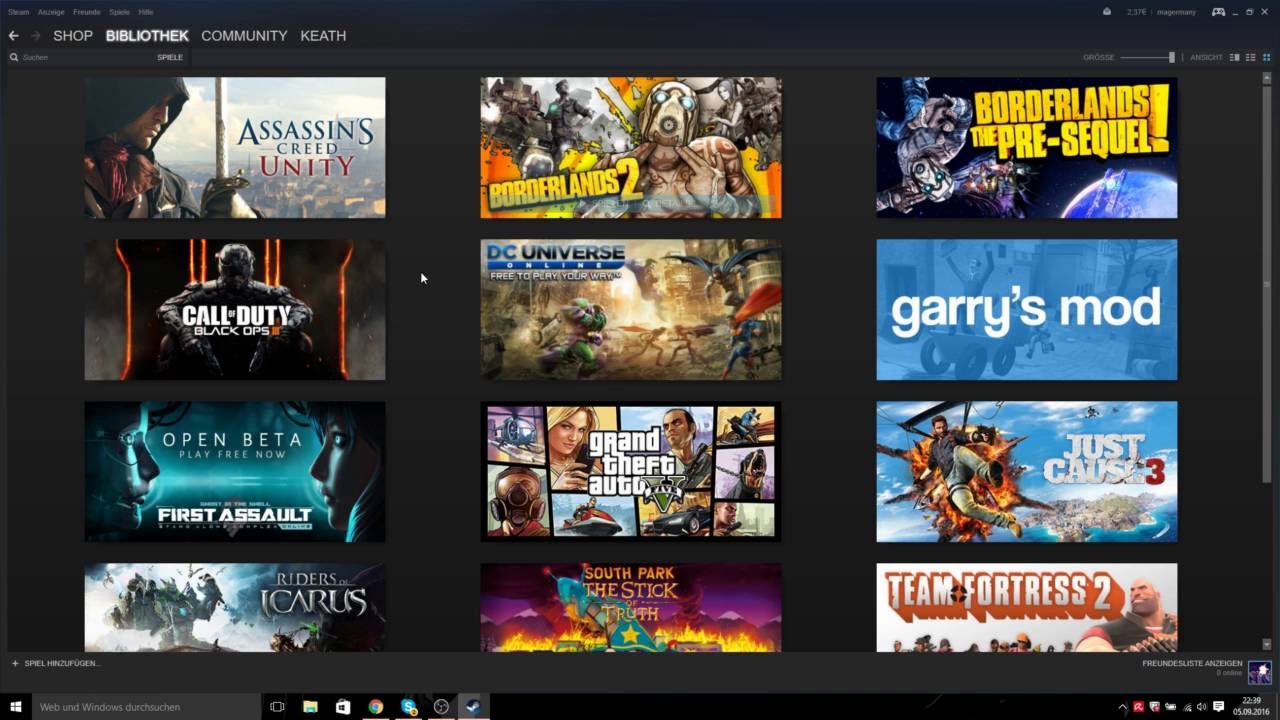Select the garry's mod tile
The image size is (1280, 720).
1027,310
